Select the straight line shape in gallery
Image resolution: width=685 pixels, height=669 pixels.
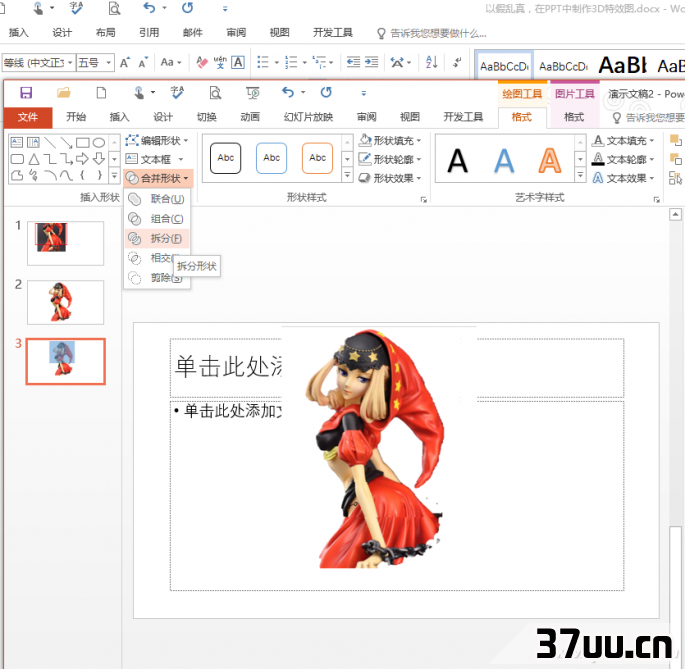tap(50, 142)
